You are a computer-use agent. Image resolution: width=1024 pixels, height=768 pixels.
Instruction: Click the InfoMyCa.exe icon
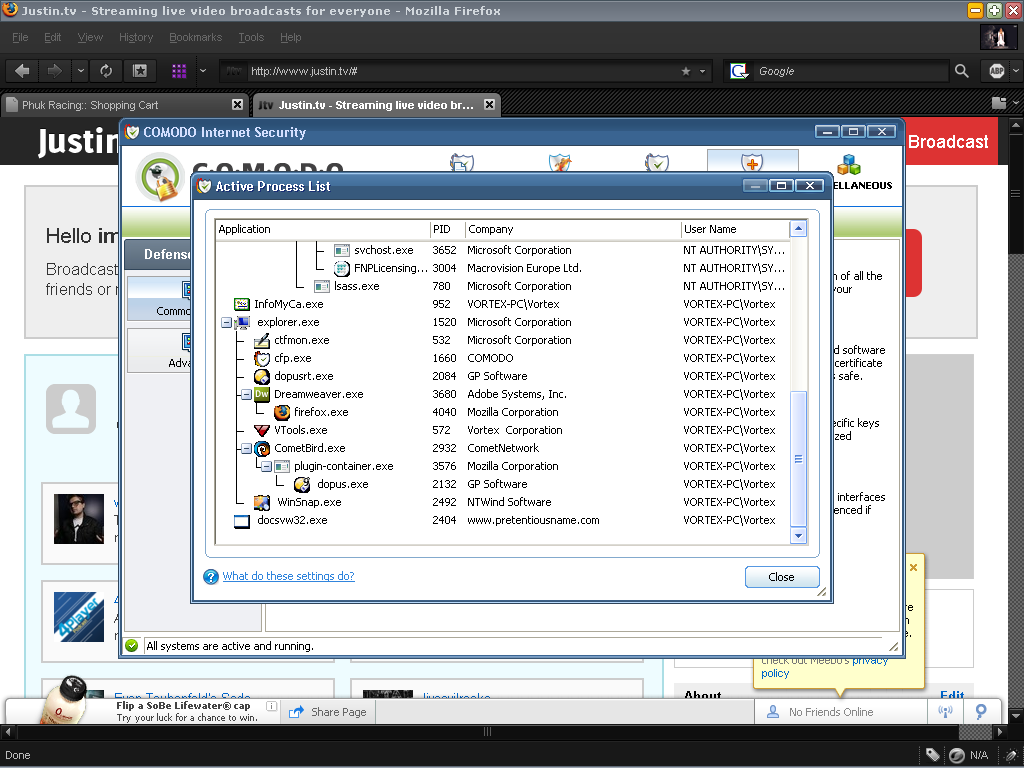point(242,304)
